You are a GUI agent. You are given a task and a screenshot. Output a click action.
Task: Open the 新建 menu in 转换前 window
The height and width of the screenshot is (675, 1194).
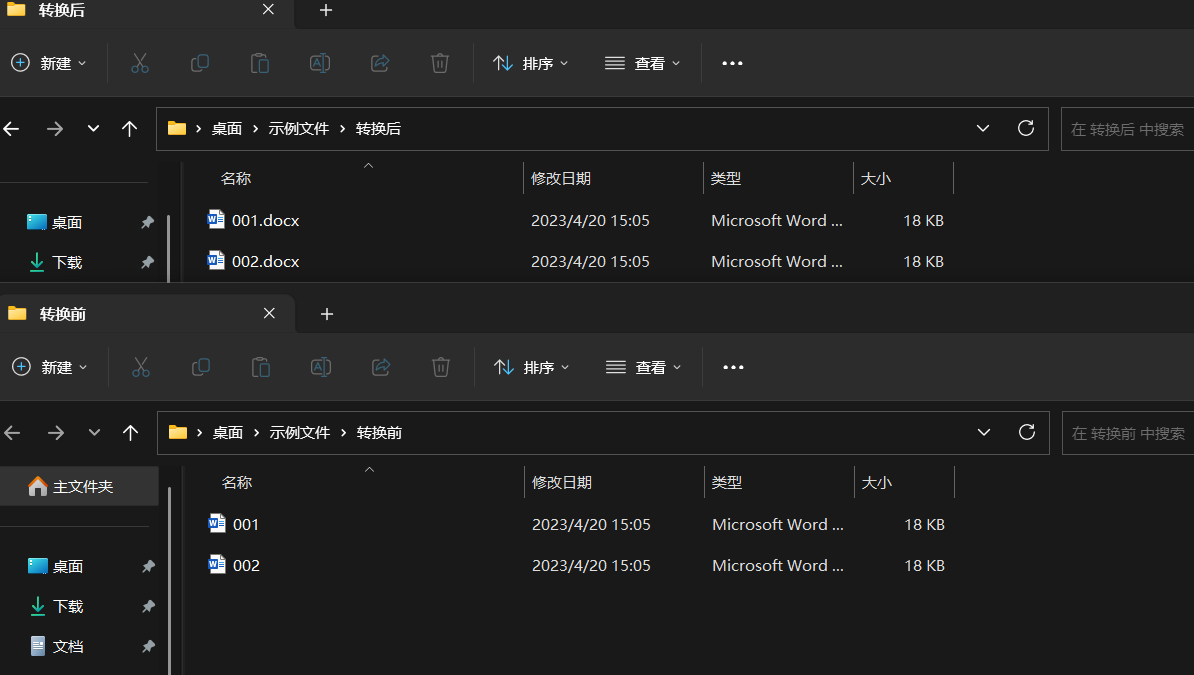point(50,367)
